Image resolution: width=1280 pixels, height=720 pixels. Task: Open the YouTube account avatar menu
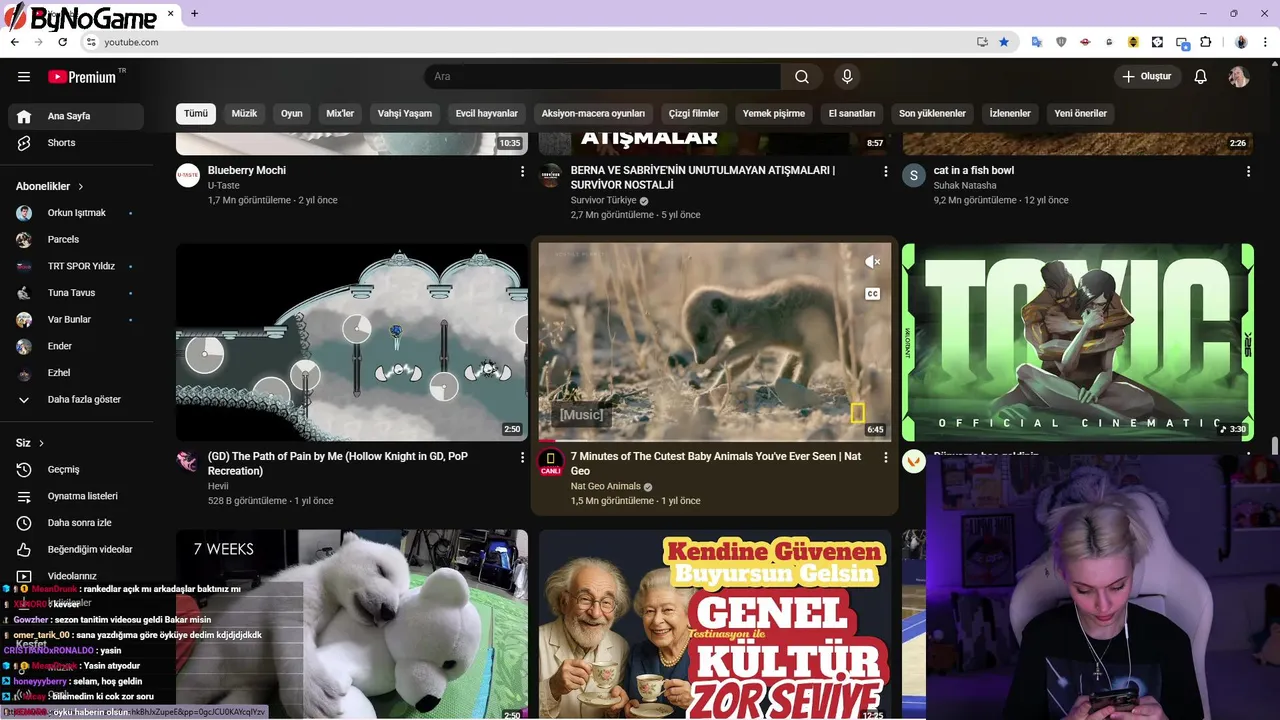click(x=1239, y=77)
